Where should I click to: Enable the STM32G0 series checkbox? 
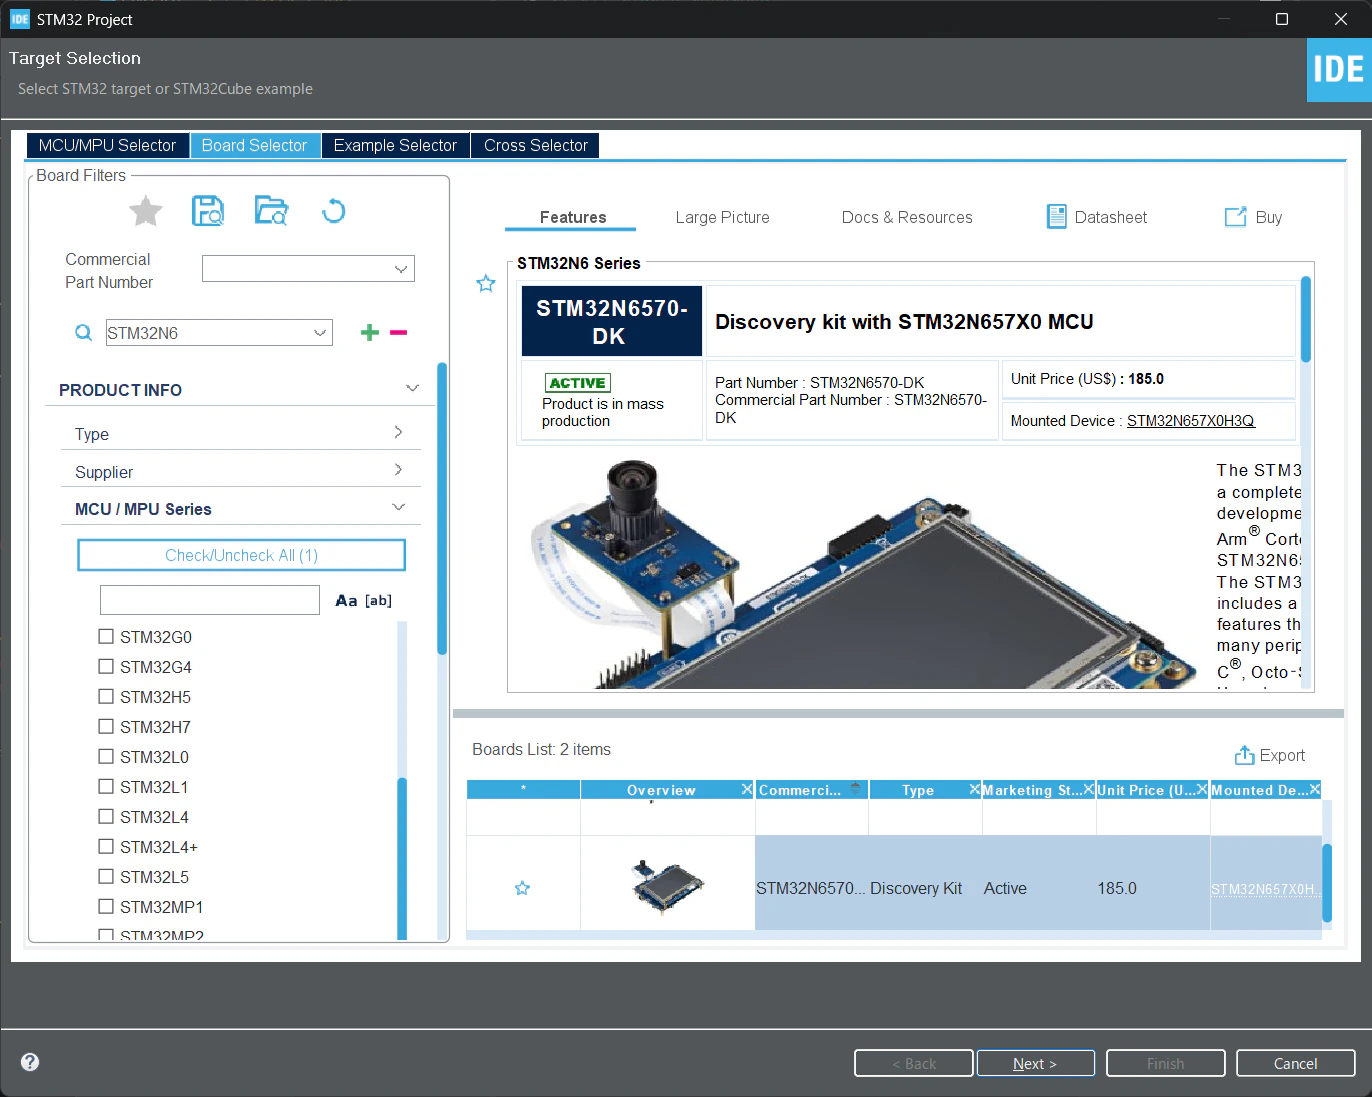(x=106, y=636)
